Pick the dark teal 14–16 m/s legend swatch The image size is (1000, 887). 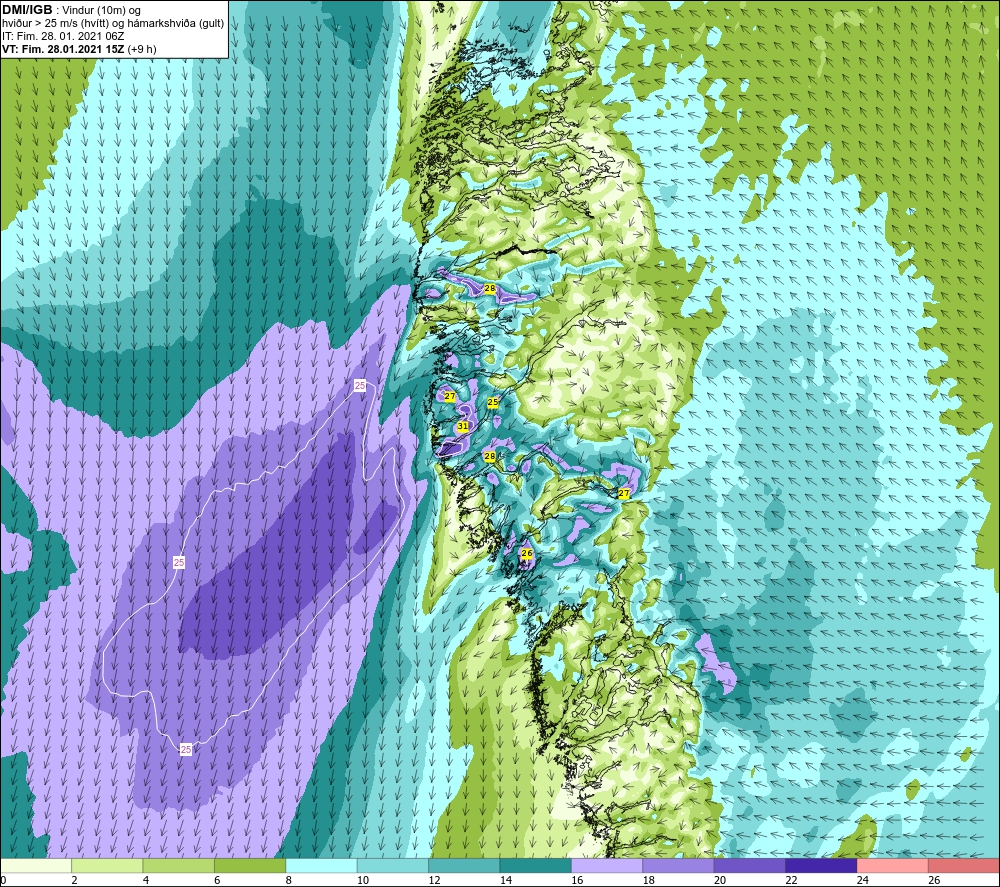pyautogui.click(x=536, y=866)
